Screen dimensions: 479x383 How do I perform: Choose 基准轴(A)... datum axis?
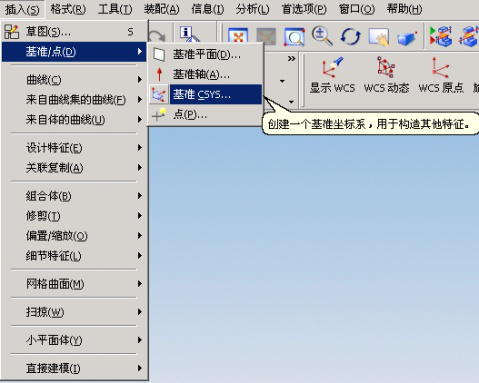(205, 74)
